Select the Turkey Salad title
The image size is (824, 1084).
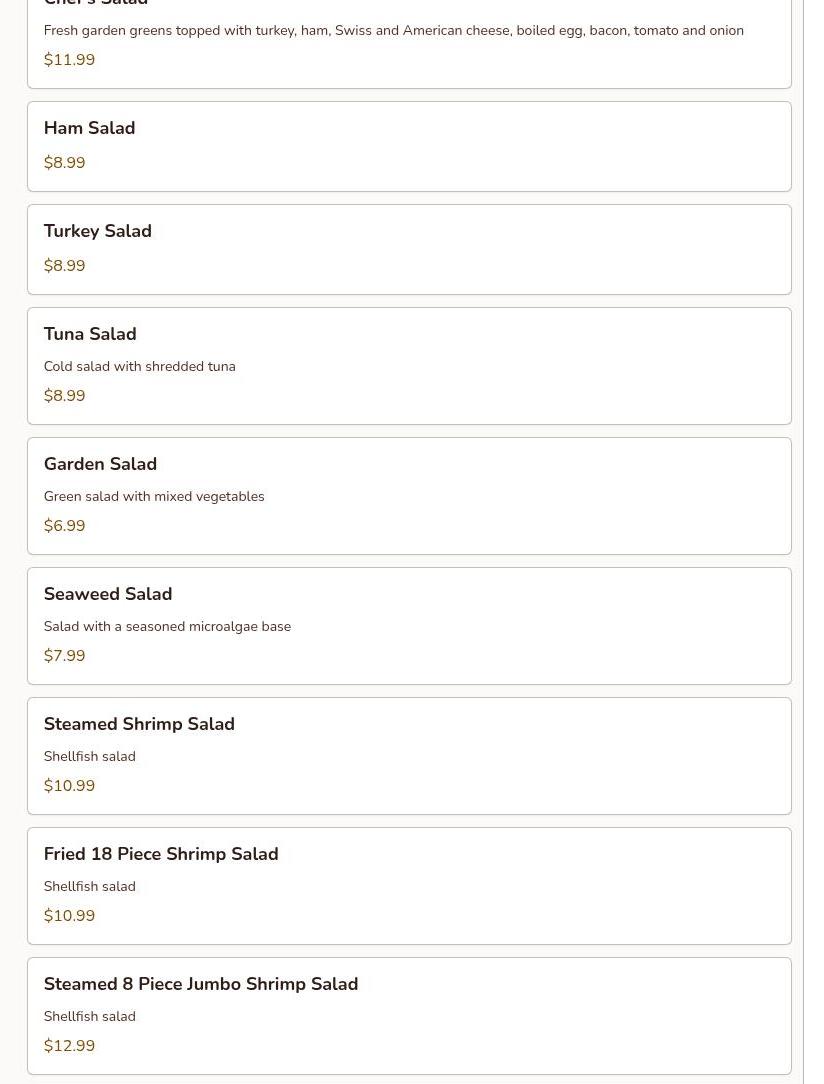(x=97, y=231)
